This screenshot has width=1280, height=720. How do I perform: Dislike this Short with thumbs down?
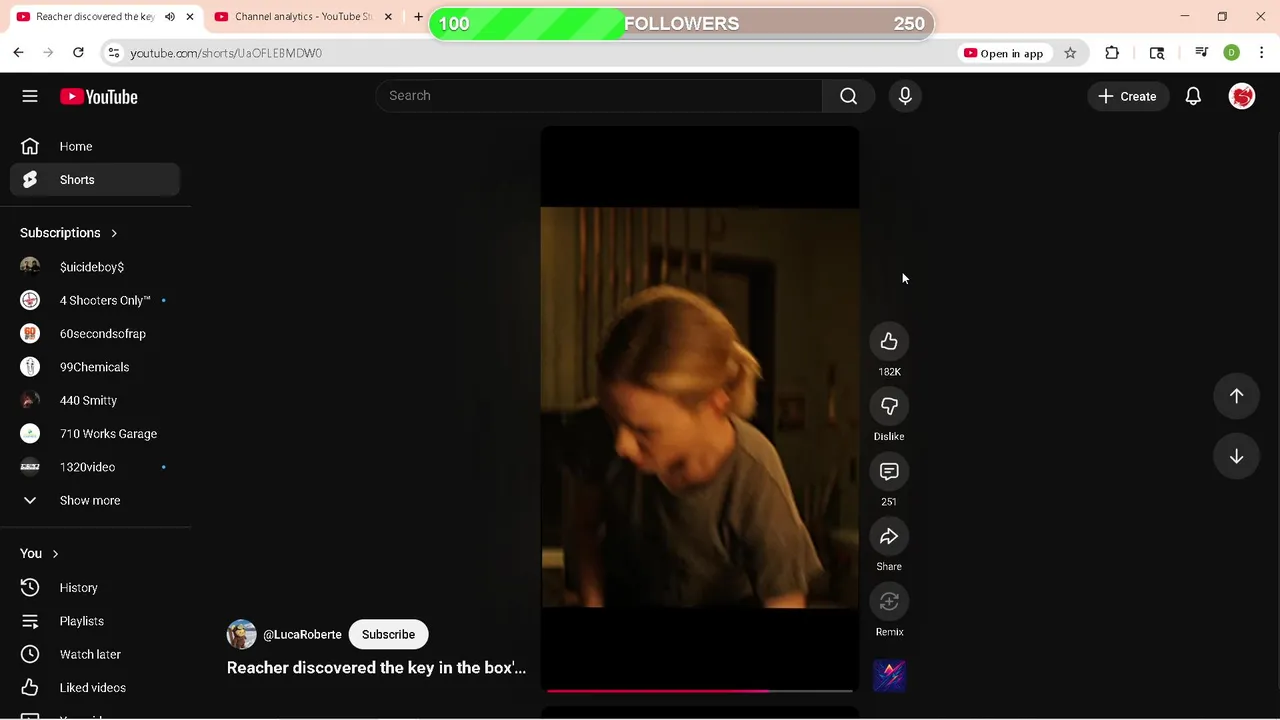[889, 407]
